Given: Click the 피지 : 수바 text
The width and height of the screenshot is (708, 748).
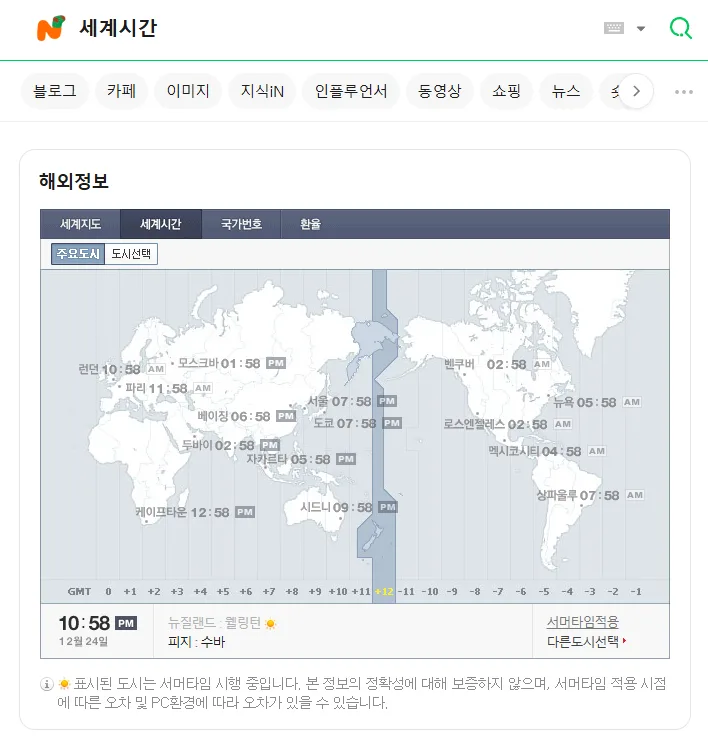Looking at the screenshot, I should (x=196, y=642).
